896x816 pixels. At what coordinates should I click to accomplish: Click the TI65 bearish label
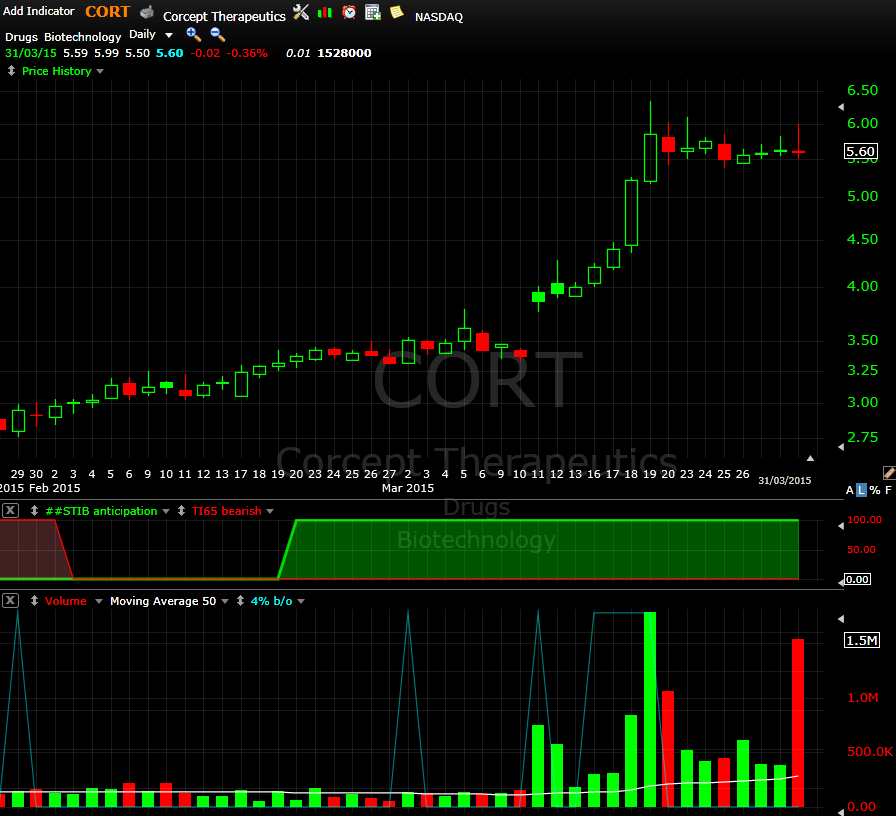click(227, 511)
